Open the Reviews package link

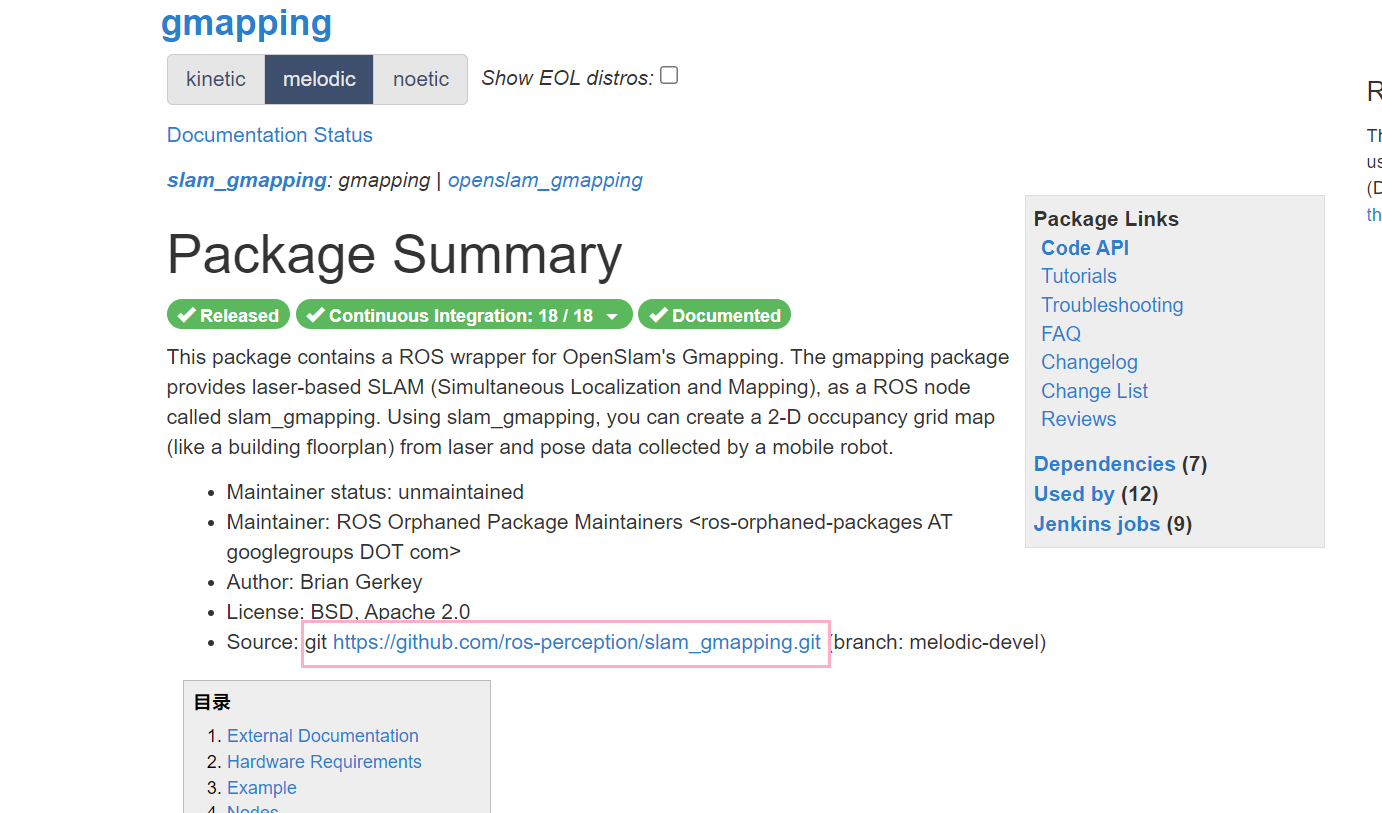(x=1078, y=419)
